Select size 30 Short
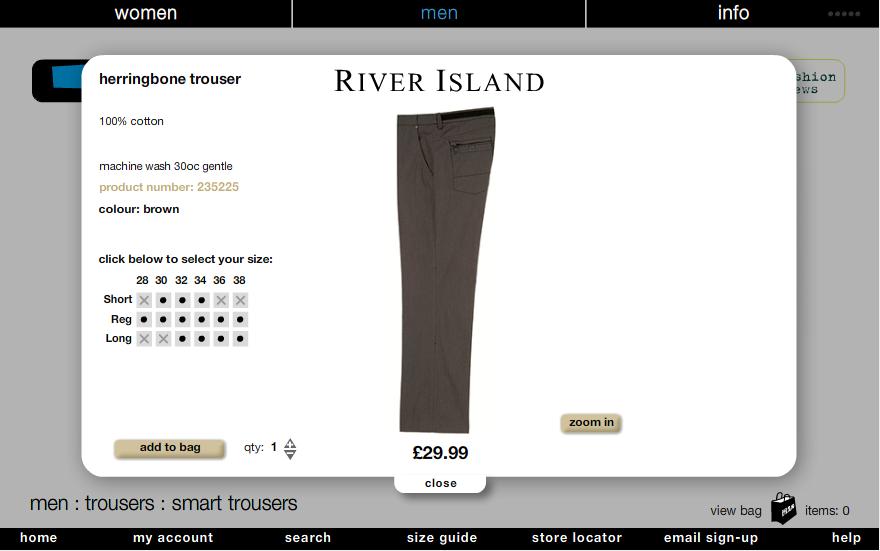Image resolution: width=880 pixels, height=551 pixels. click(163, 300)
